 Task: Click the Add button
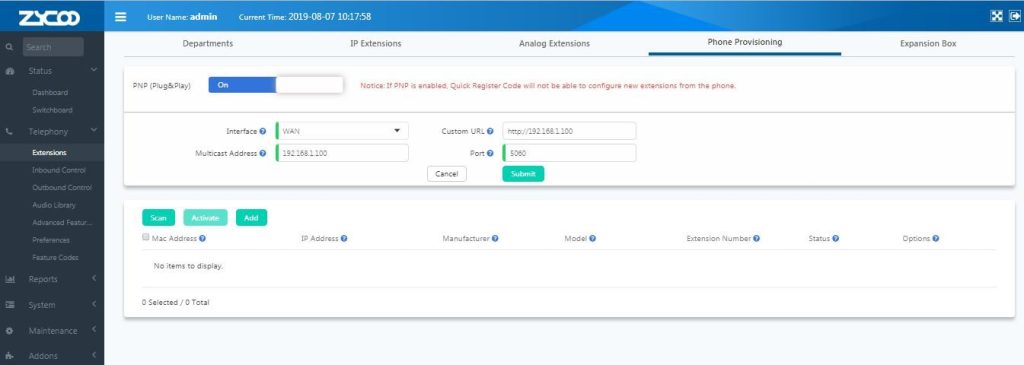coord(251,218)
